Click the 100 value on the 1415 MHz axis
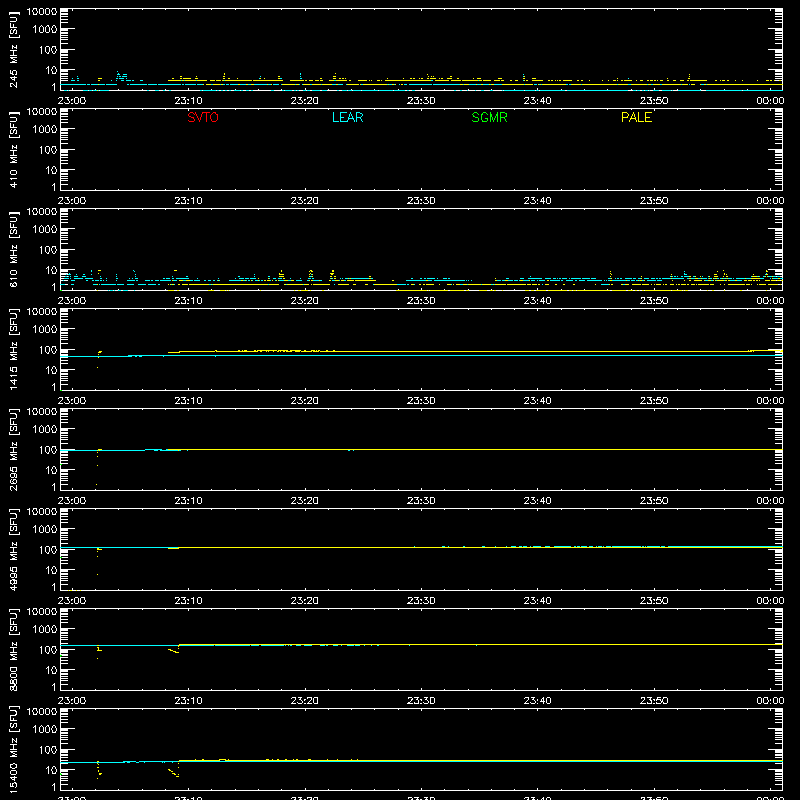 [48, 350]
